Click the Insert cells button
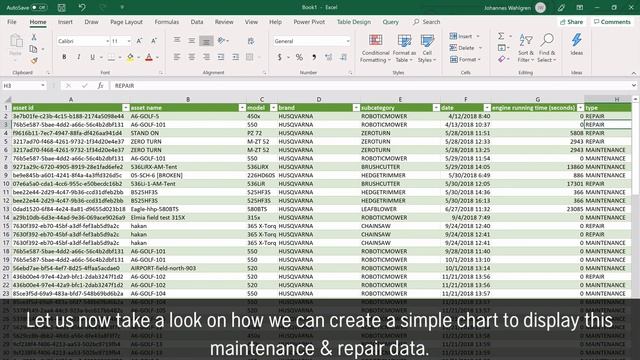Screen dimensions: 640x360 (x=464, y=36)
